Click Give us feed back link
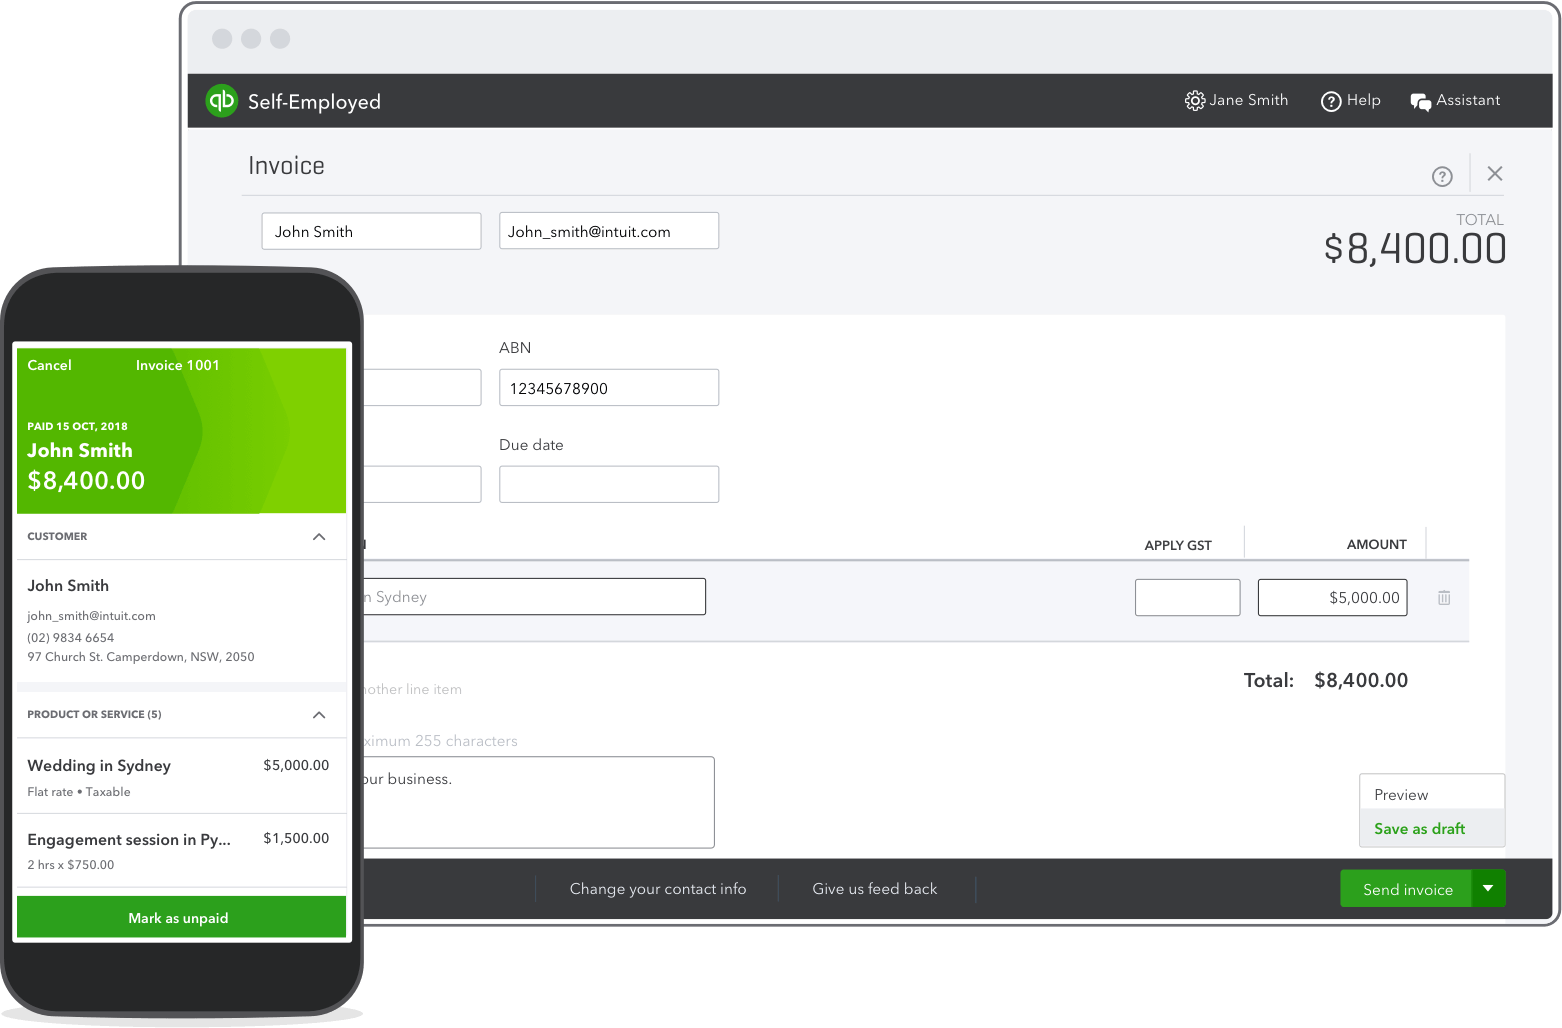 pyautogui.click(x=875, y=889)
